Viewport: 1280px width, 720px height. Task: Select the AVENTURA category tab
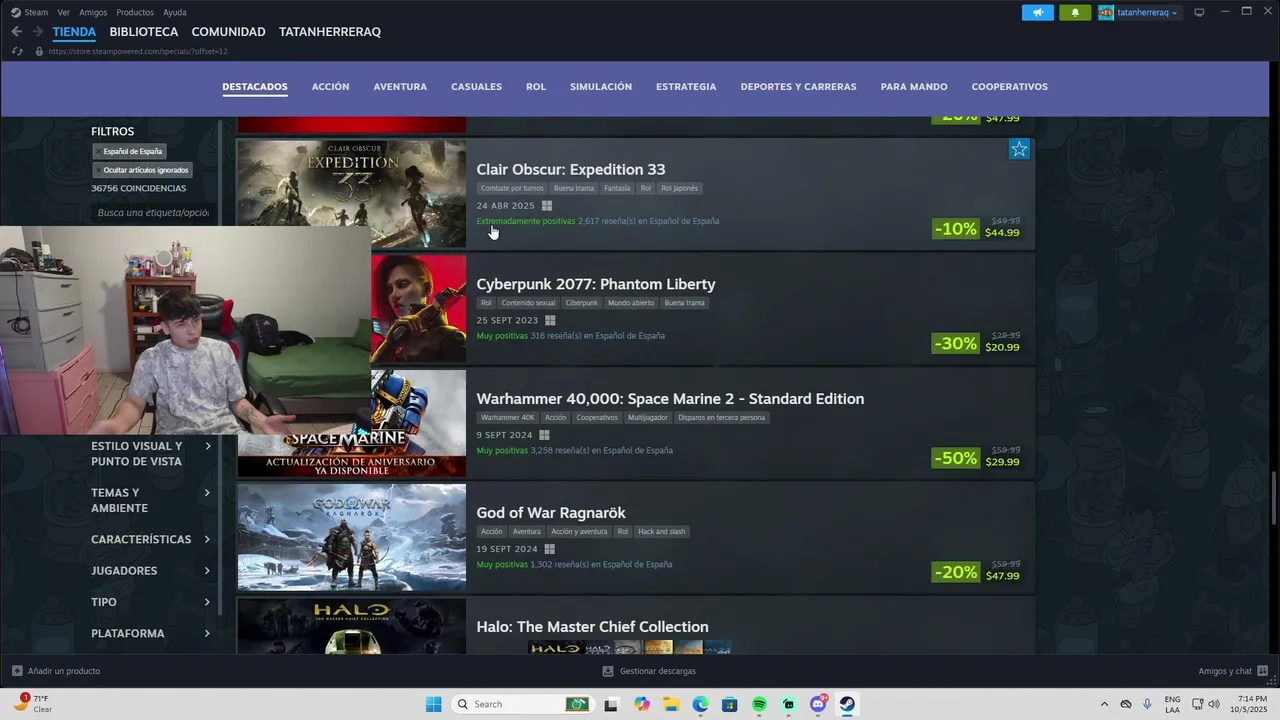click(400, 87)
